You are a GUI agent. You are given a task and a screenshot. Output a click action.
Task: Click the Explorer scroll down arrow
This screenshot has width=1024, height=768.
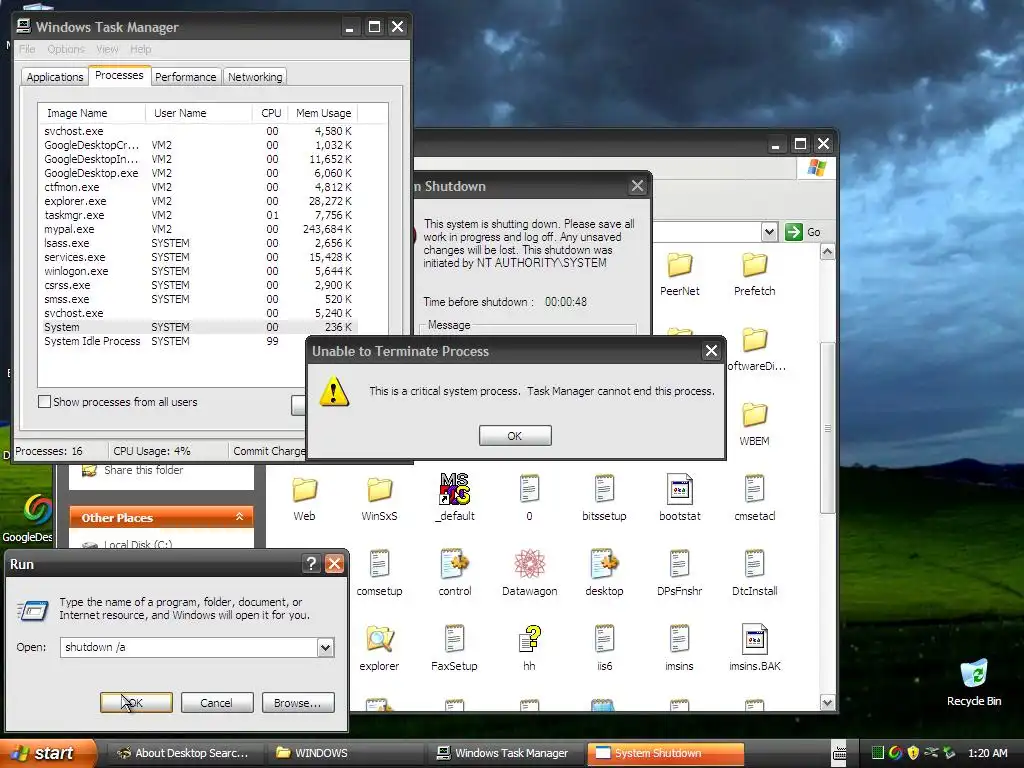pos(827,703)
